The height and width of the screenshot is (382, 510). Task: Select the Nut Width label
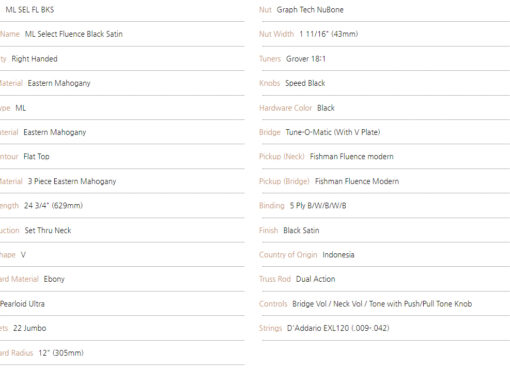pyautogui.click(x=276, y=34)
